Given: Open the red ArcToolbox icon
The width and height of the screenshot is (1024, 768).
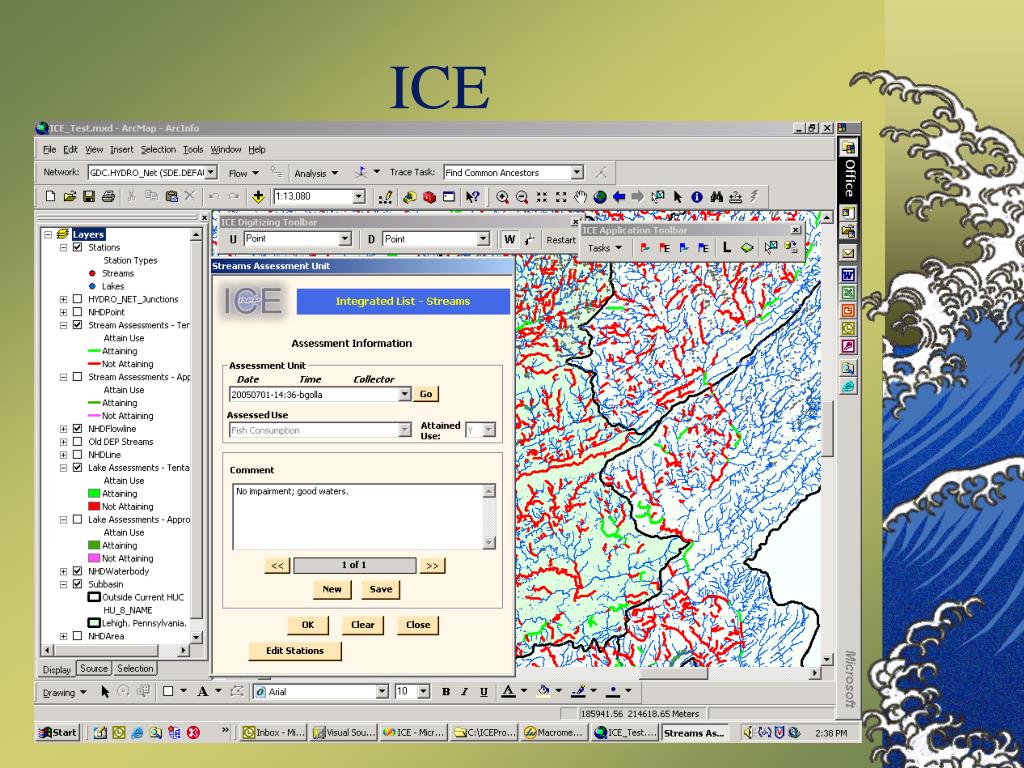Looking at the screenshot, I should 429,197.
